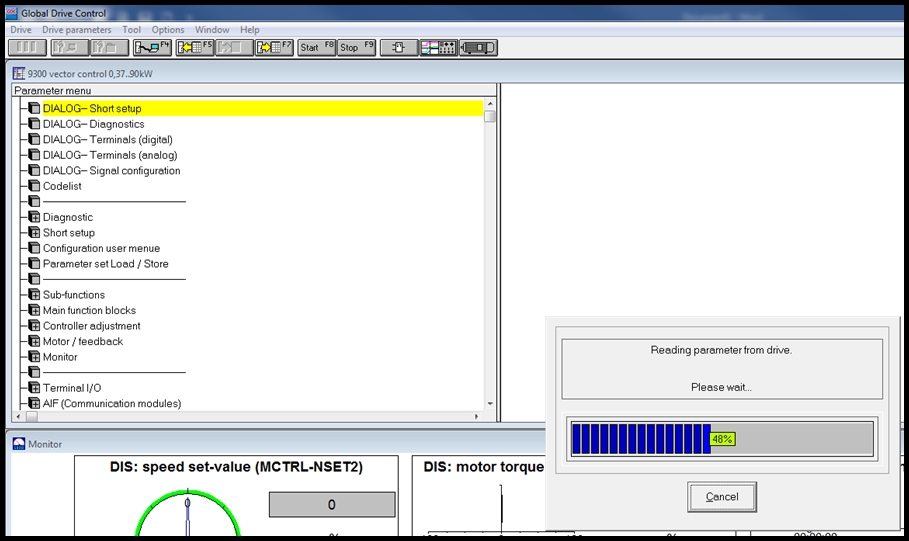Select Configuration user menue entry
The image size is (909, 541).
[x=101, y=248]
